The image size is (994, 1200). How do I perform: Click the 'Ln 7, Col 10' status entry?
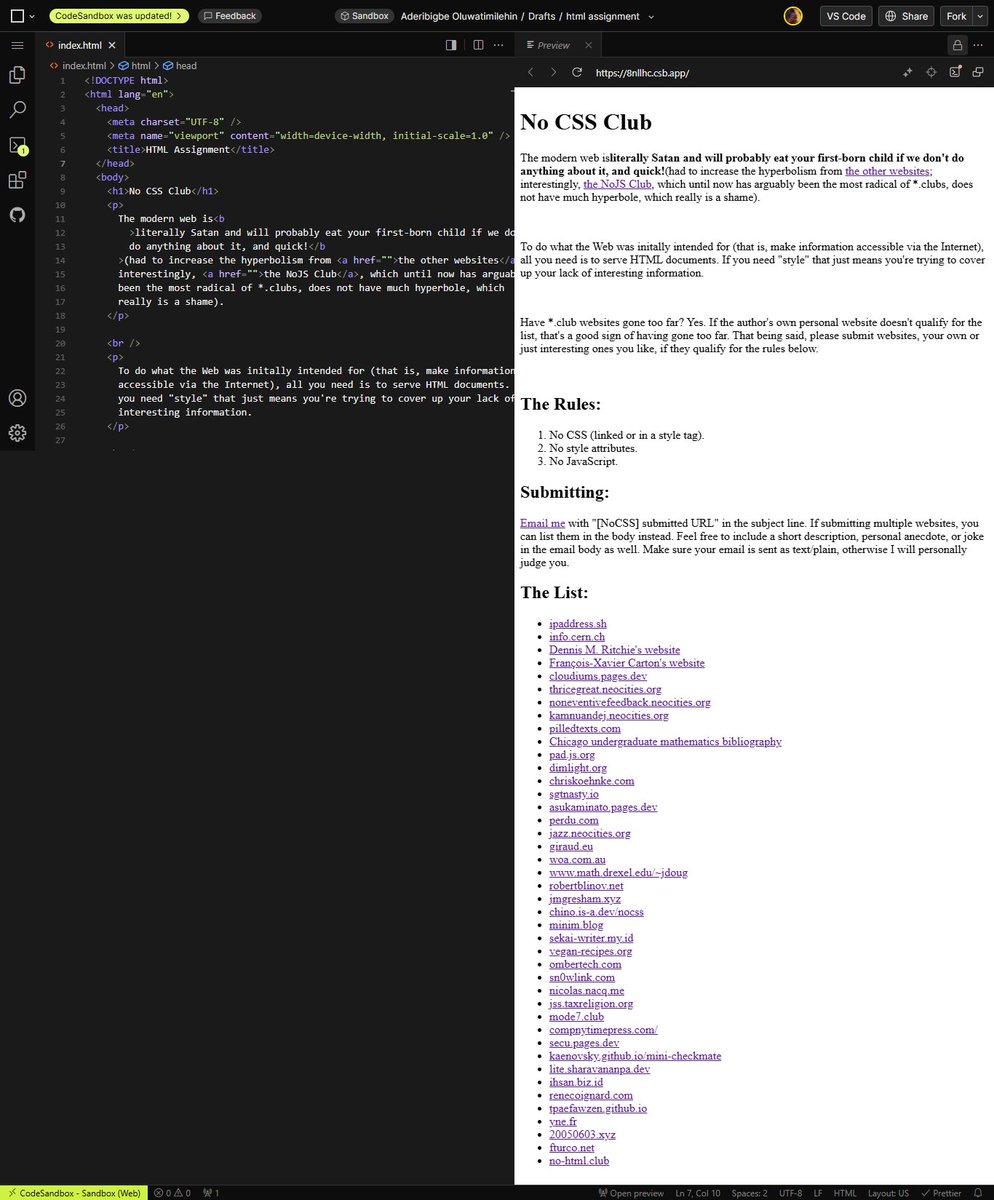pyautogui.click(x=698, y=1192)
